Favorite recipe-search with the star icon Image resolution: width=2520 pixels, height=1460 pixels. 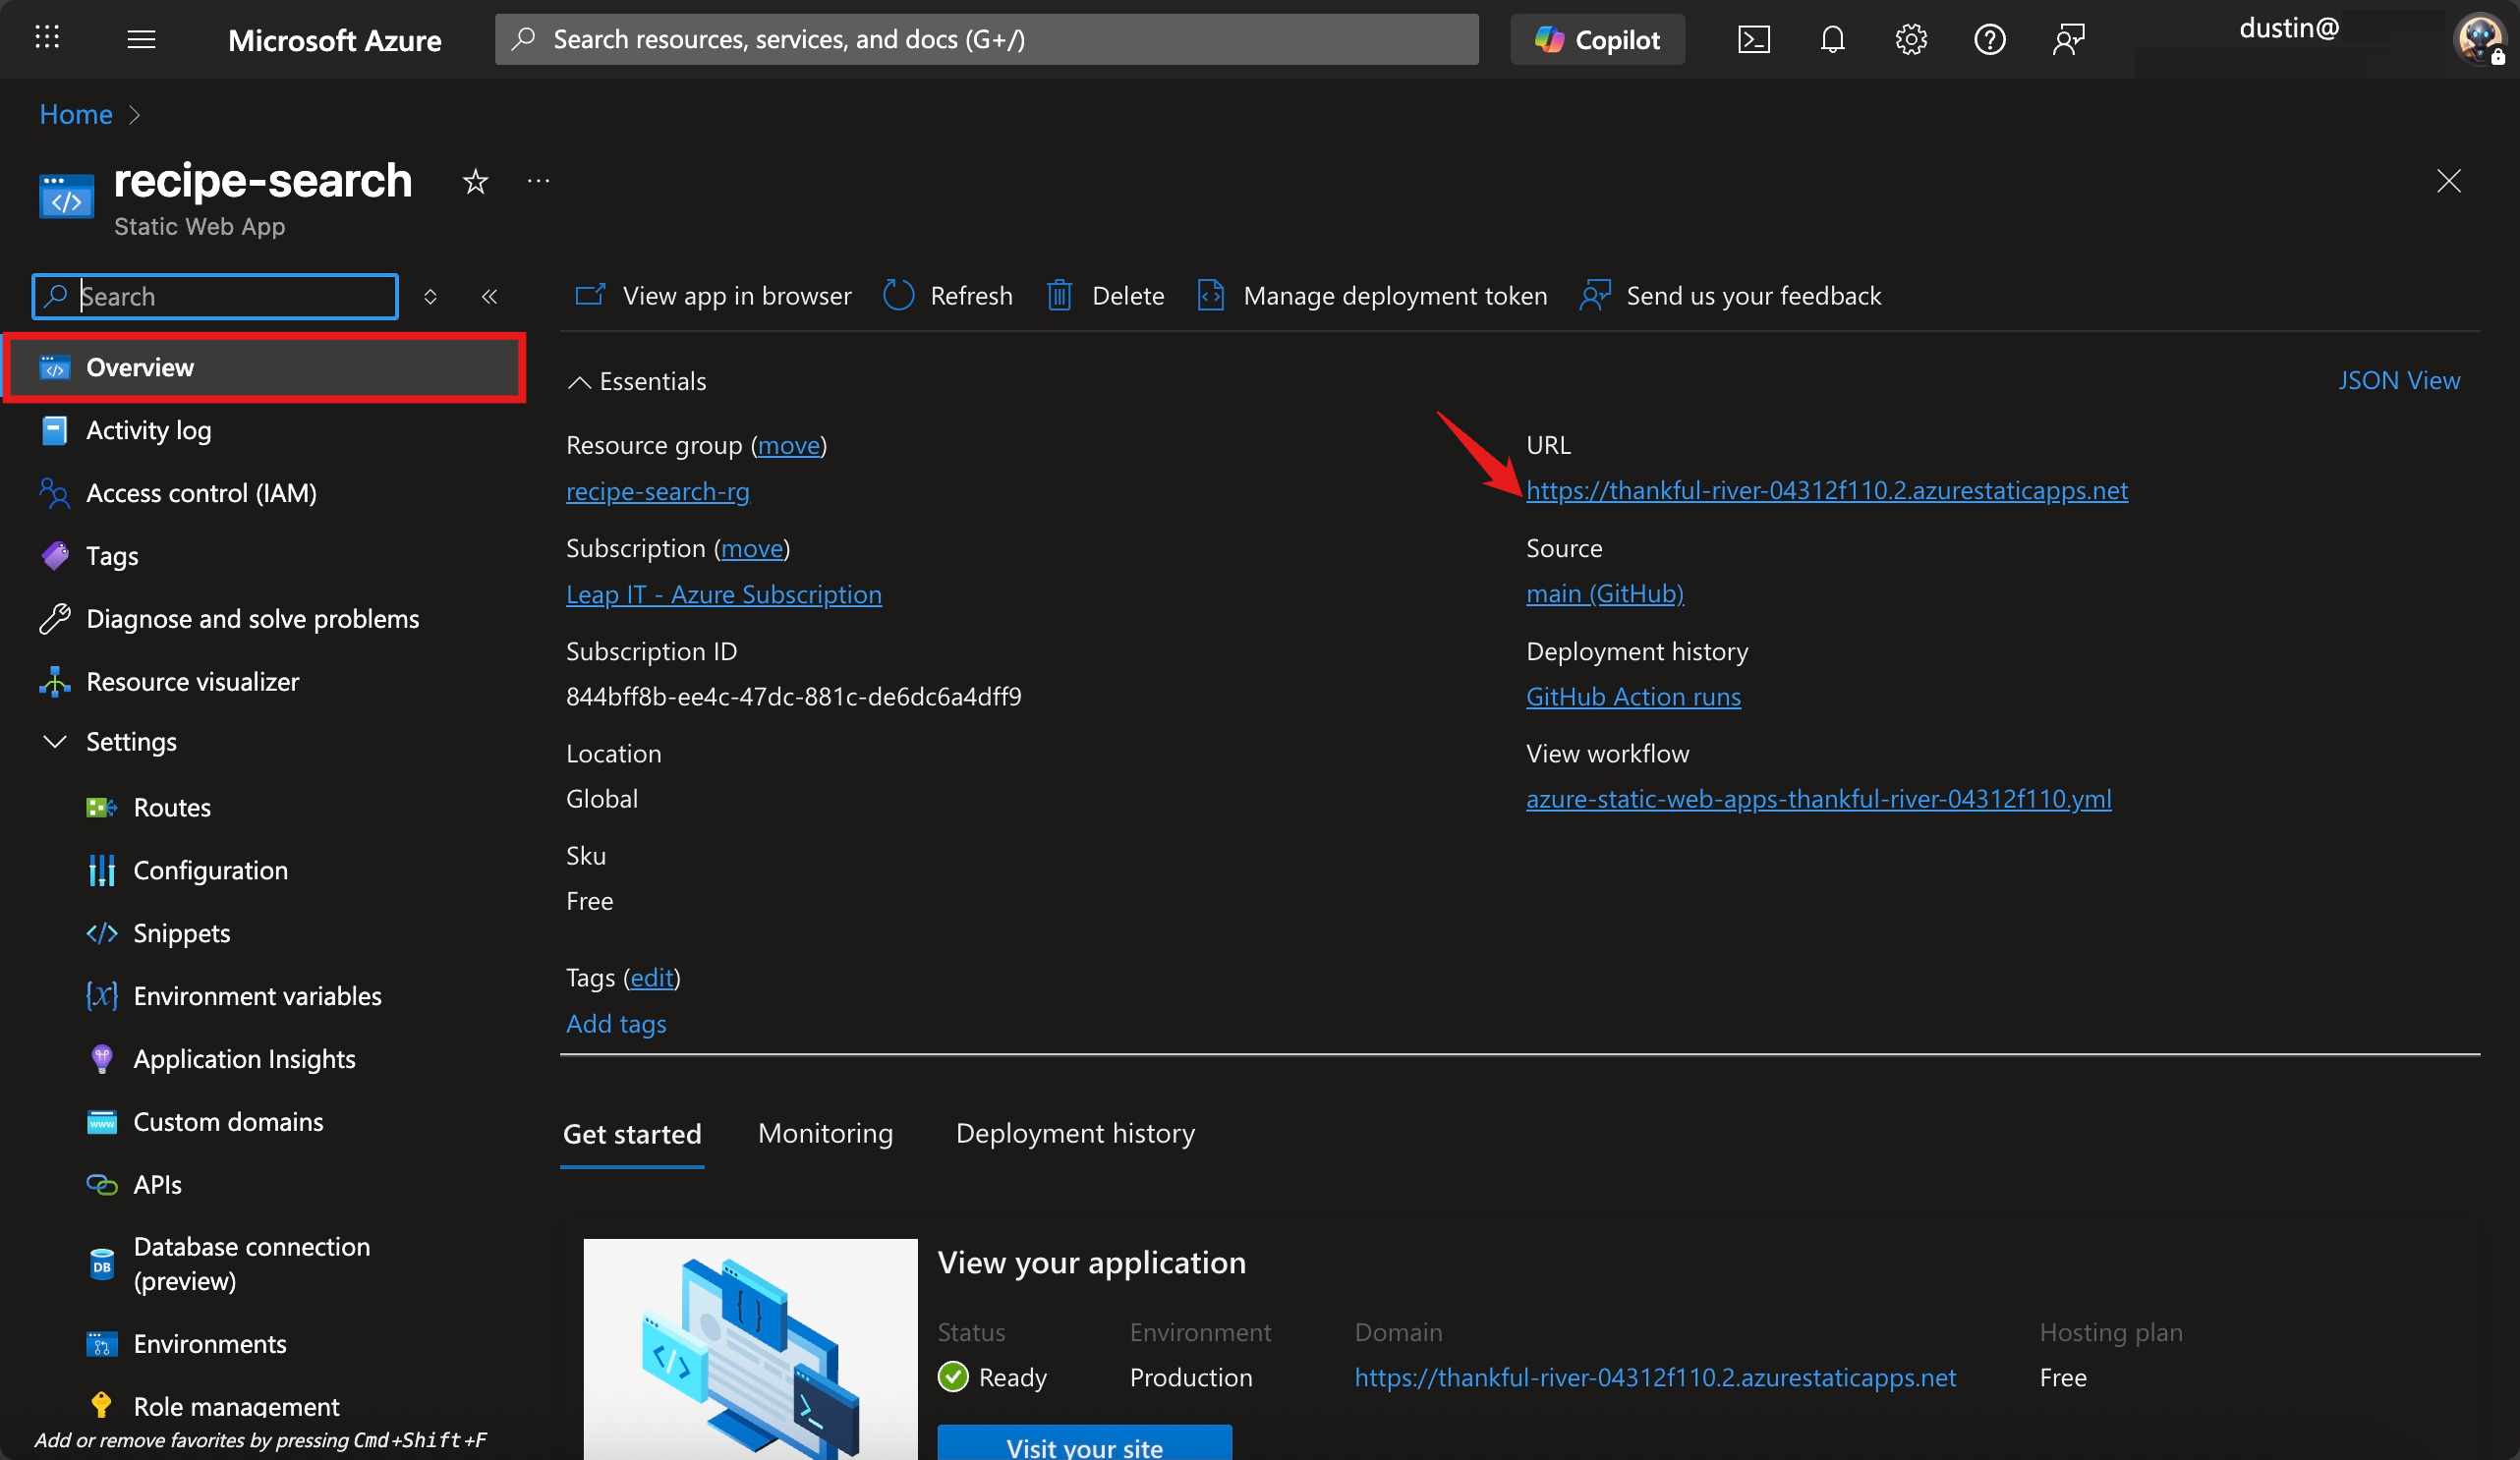coord(475,182)
